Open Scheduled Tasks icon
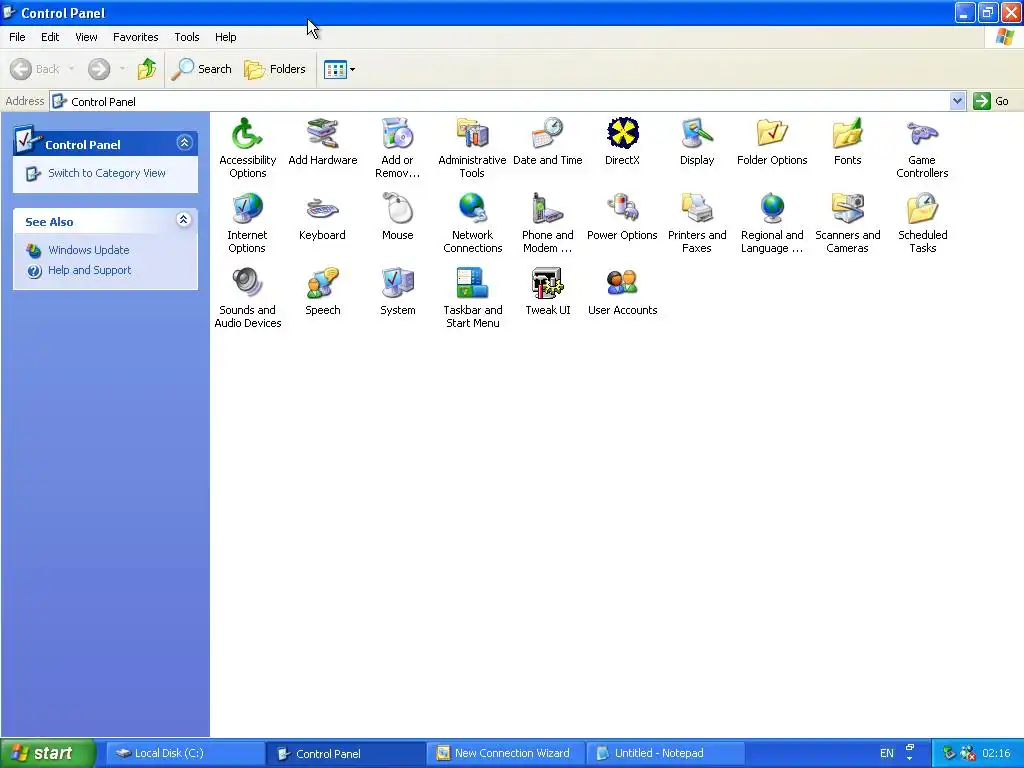The image size is (1024, 768). 922,223
